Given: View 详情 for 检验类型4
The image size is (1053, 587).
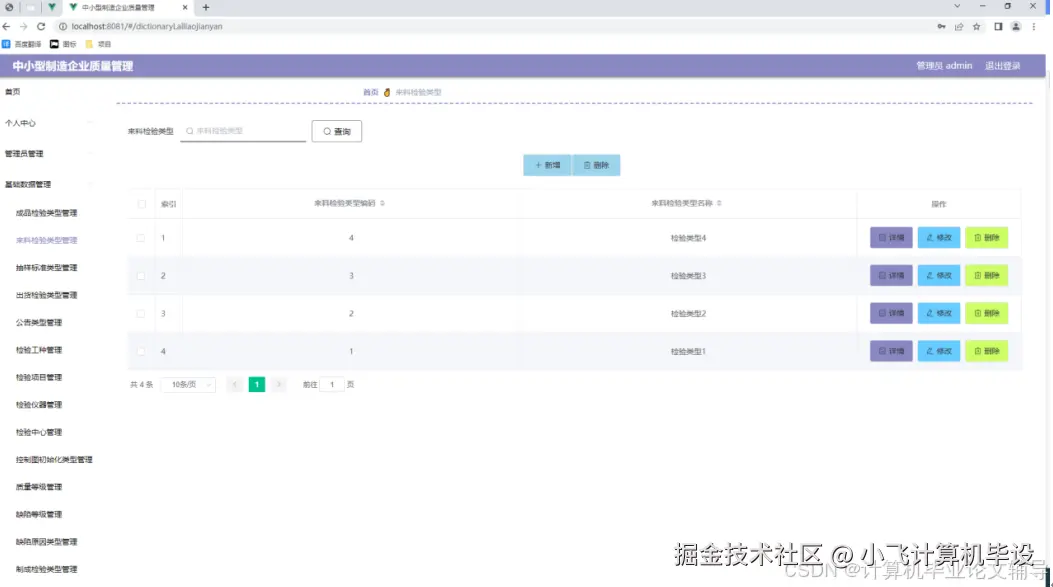Looking at the screenshot, I should point(891,238).
